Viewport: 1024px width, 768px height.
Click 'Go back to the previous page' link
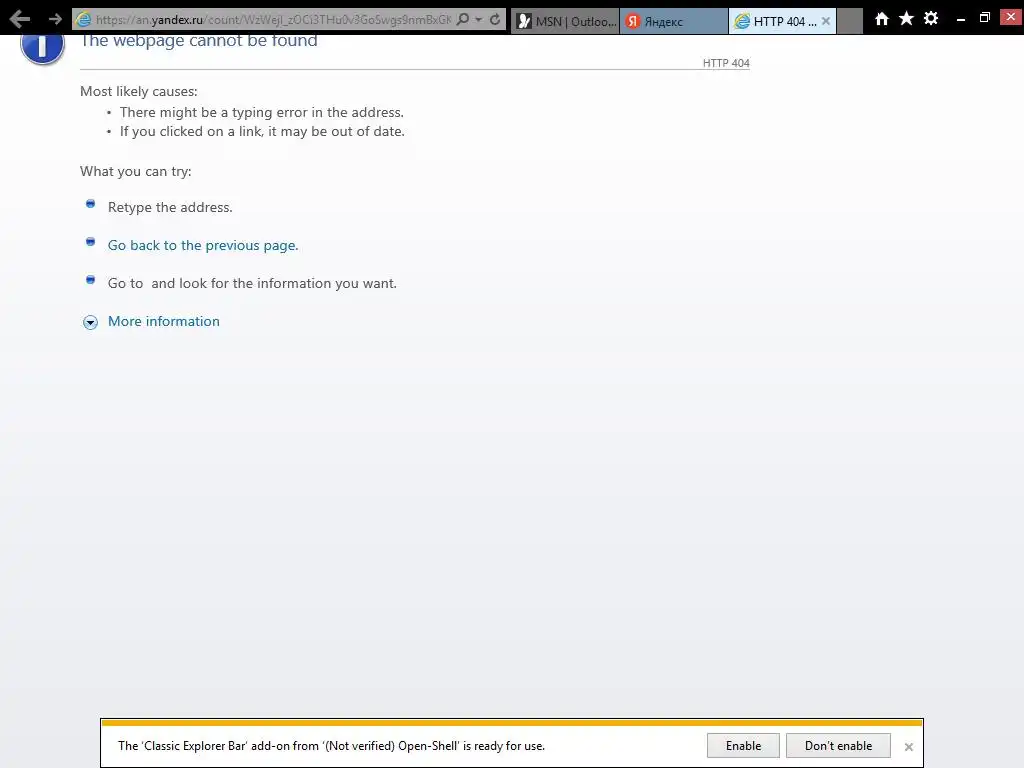[x=203, y=246]
